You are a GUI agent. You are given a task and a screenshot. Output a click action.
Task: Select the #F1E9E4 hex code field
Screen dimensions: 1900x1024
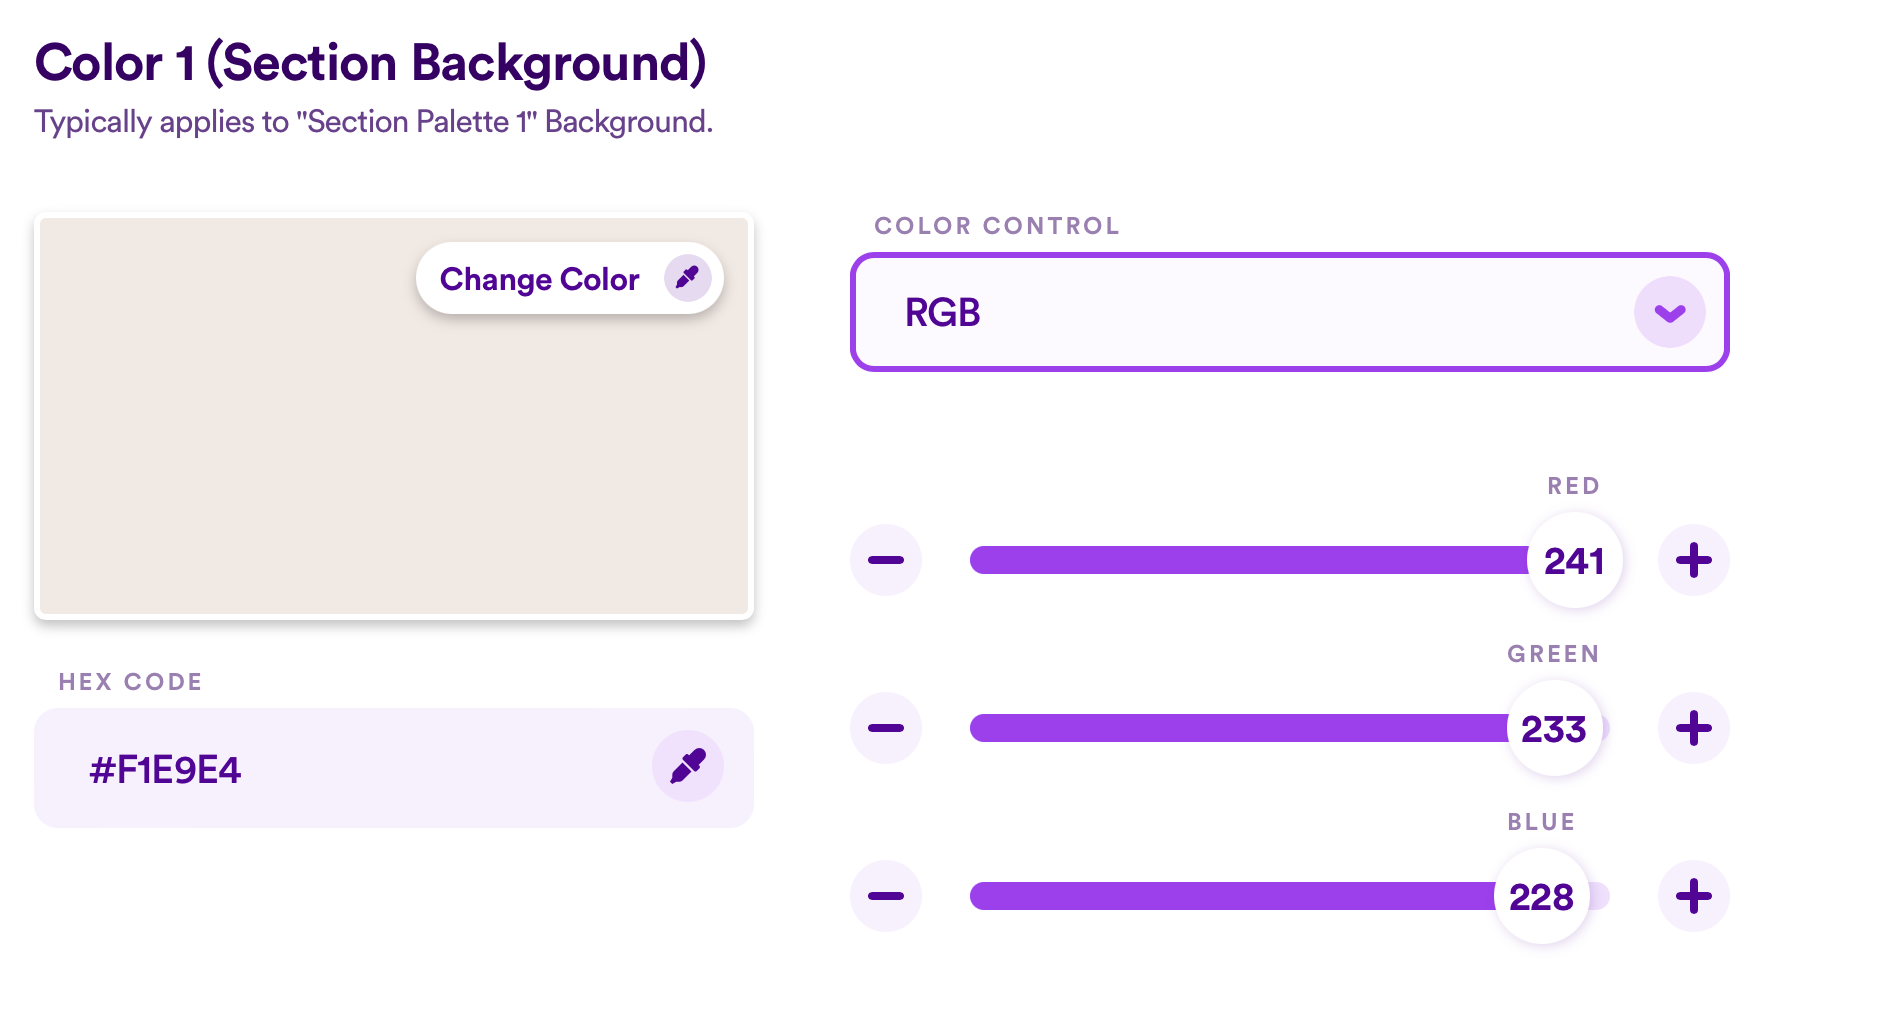(394, 768)
